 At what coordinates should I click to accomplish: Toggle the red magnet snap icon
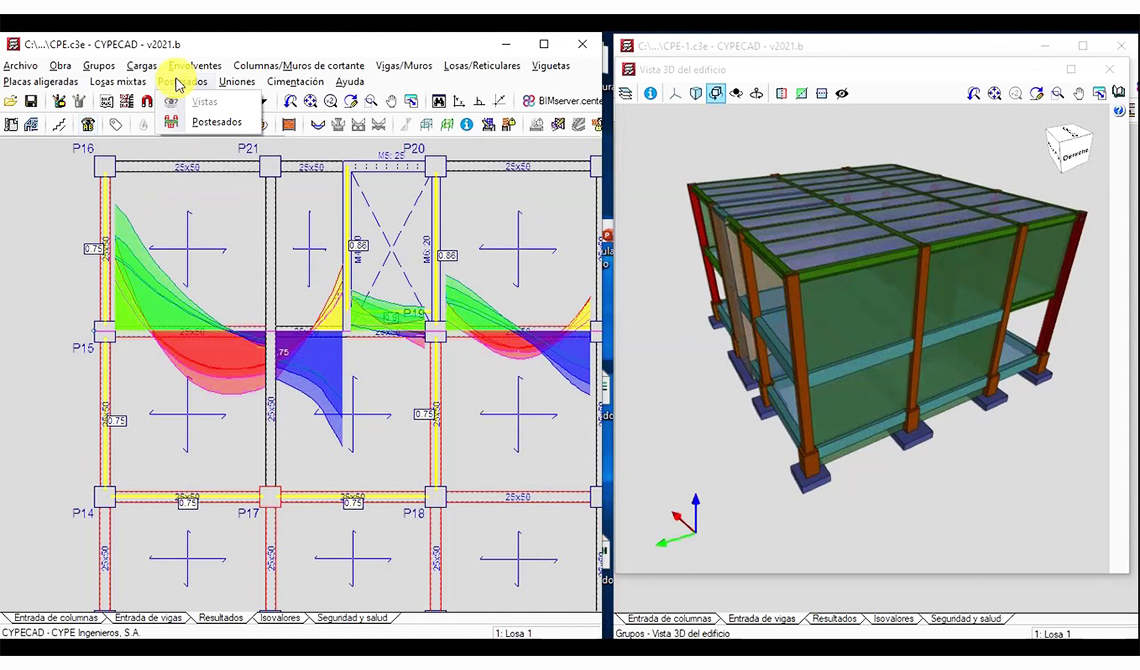pos(147,101)
